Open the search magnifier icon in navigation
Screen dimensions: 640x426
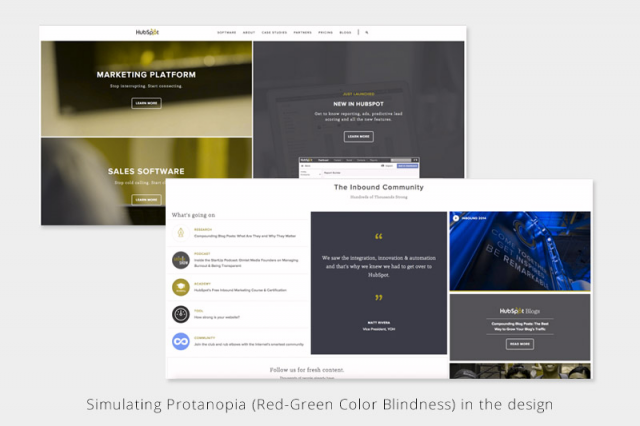tap(367, 33)
